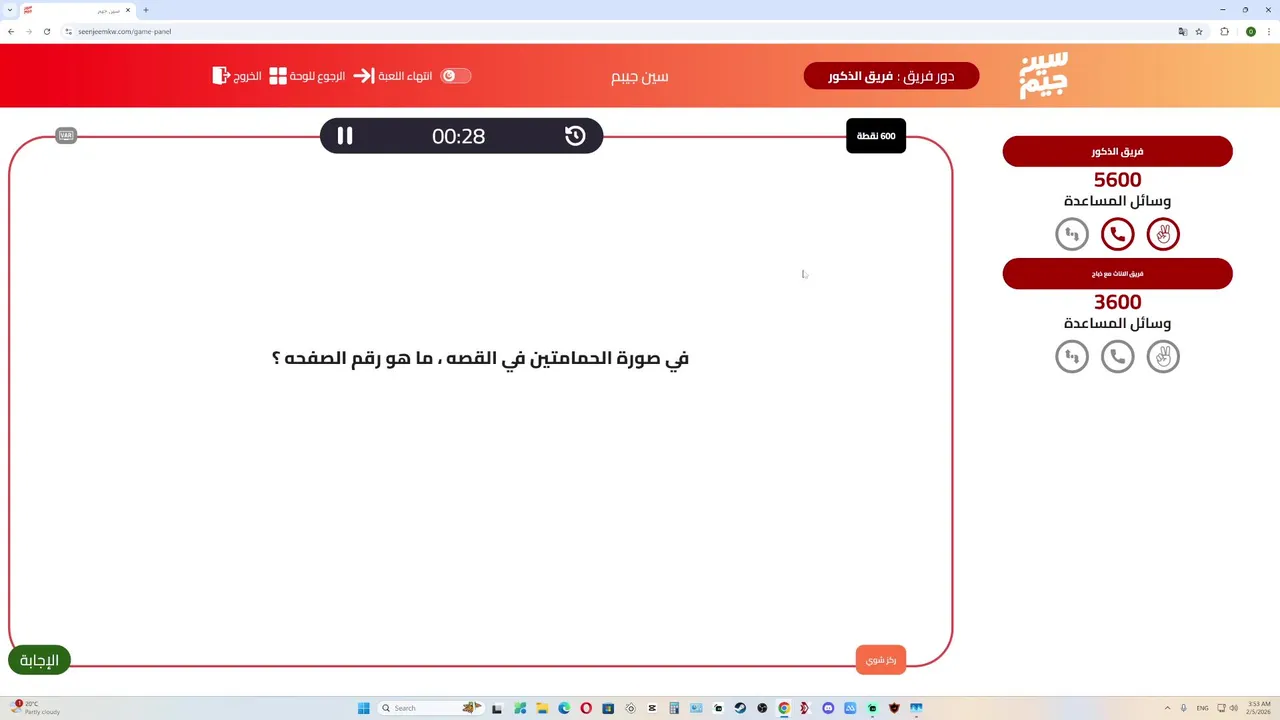1280x720 pixels.
Task: Click the taskbar Search box
Action: click(x=430, y=708)
